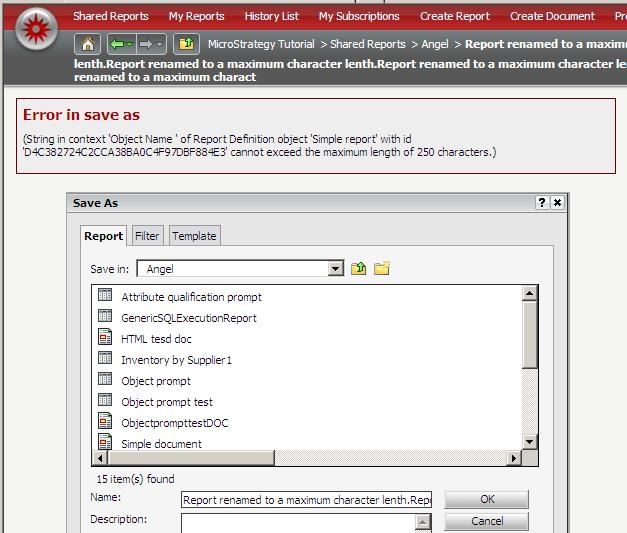
Task: Click the parent folder icon beside Save in
Action: click(359, 268)
